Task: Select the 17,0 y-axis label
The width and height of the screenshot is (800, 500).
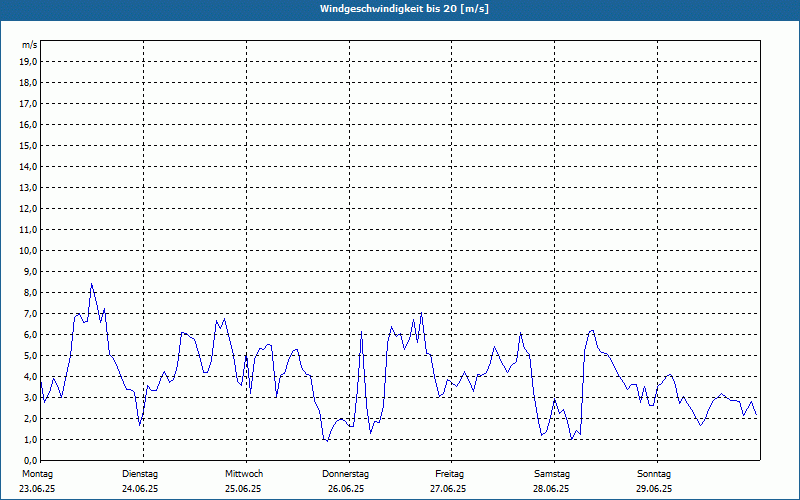Action: pyautogui.click(x=28, y=104)
